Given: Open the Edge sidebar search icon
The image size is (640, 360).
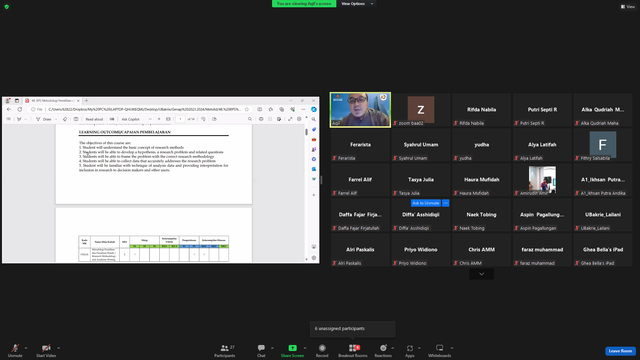Looking at the screenshot, I should coord(313,119).
